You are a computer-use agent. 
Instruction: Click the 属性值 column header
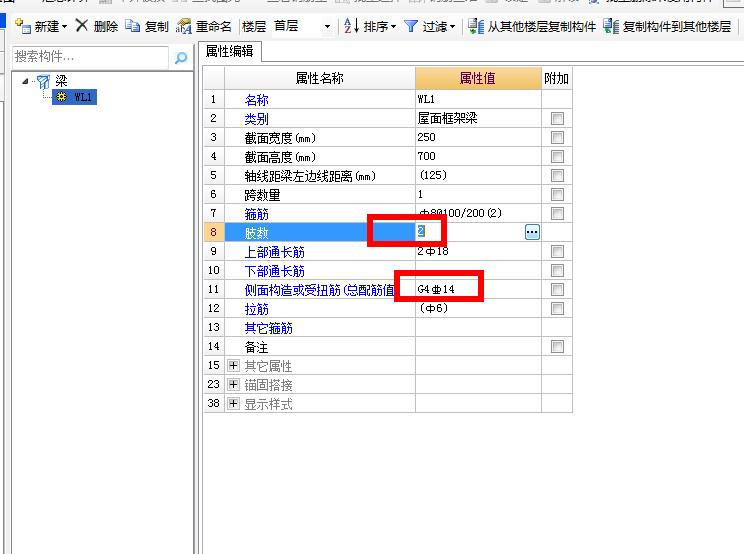478,78
